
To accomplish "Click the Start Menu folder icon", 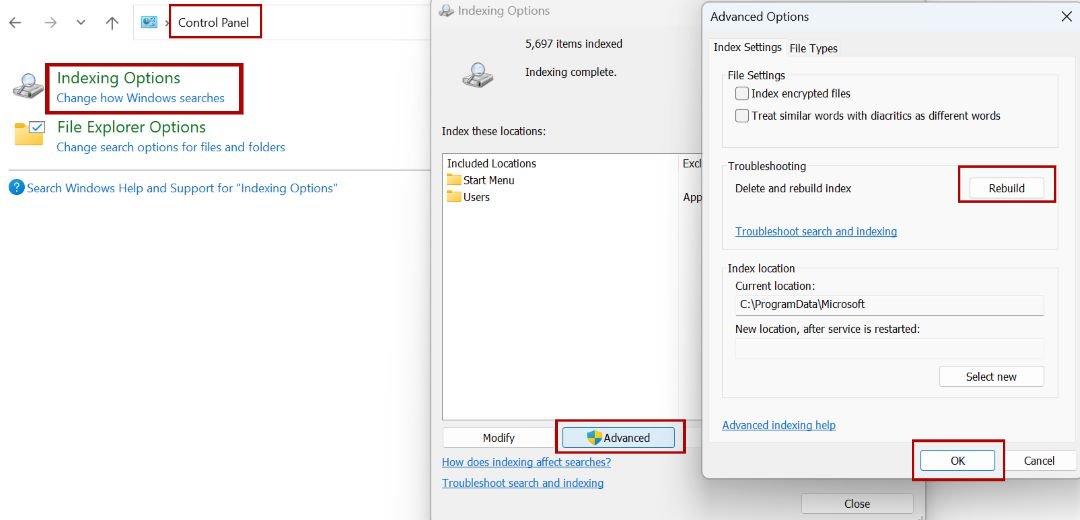I will pos(453,180).
